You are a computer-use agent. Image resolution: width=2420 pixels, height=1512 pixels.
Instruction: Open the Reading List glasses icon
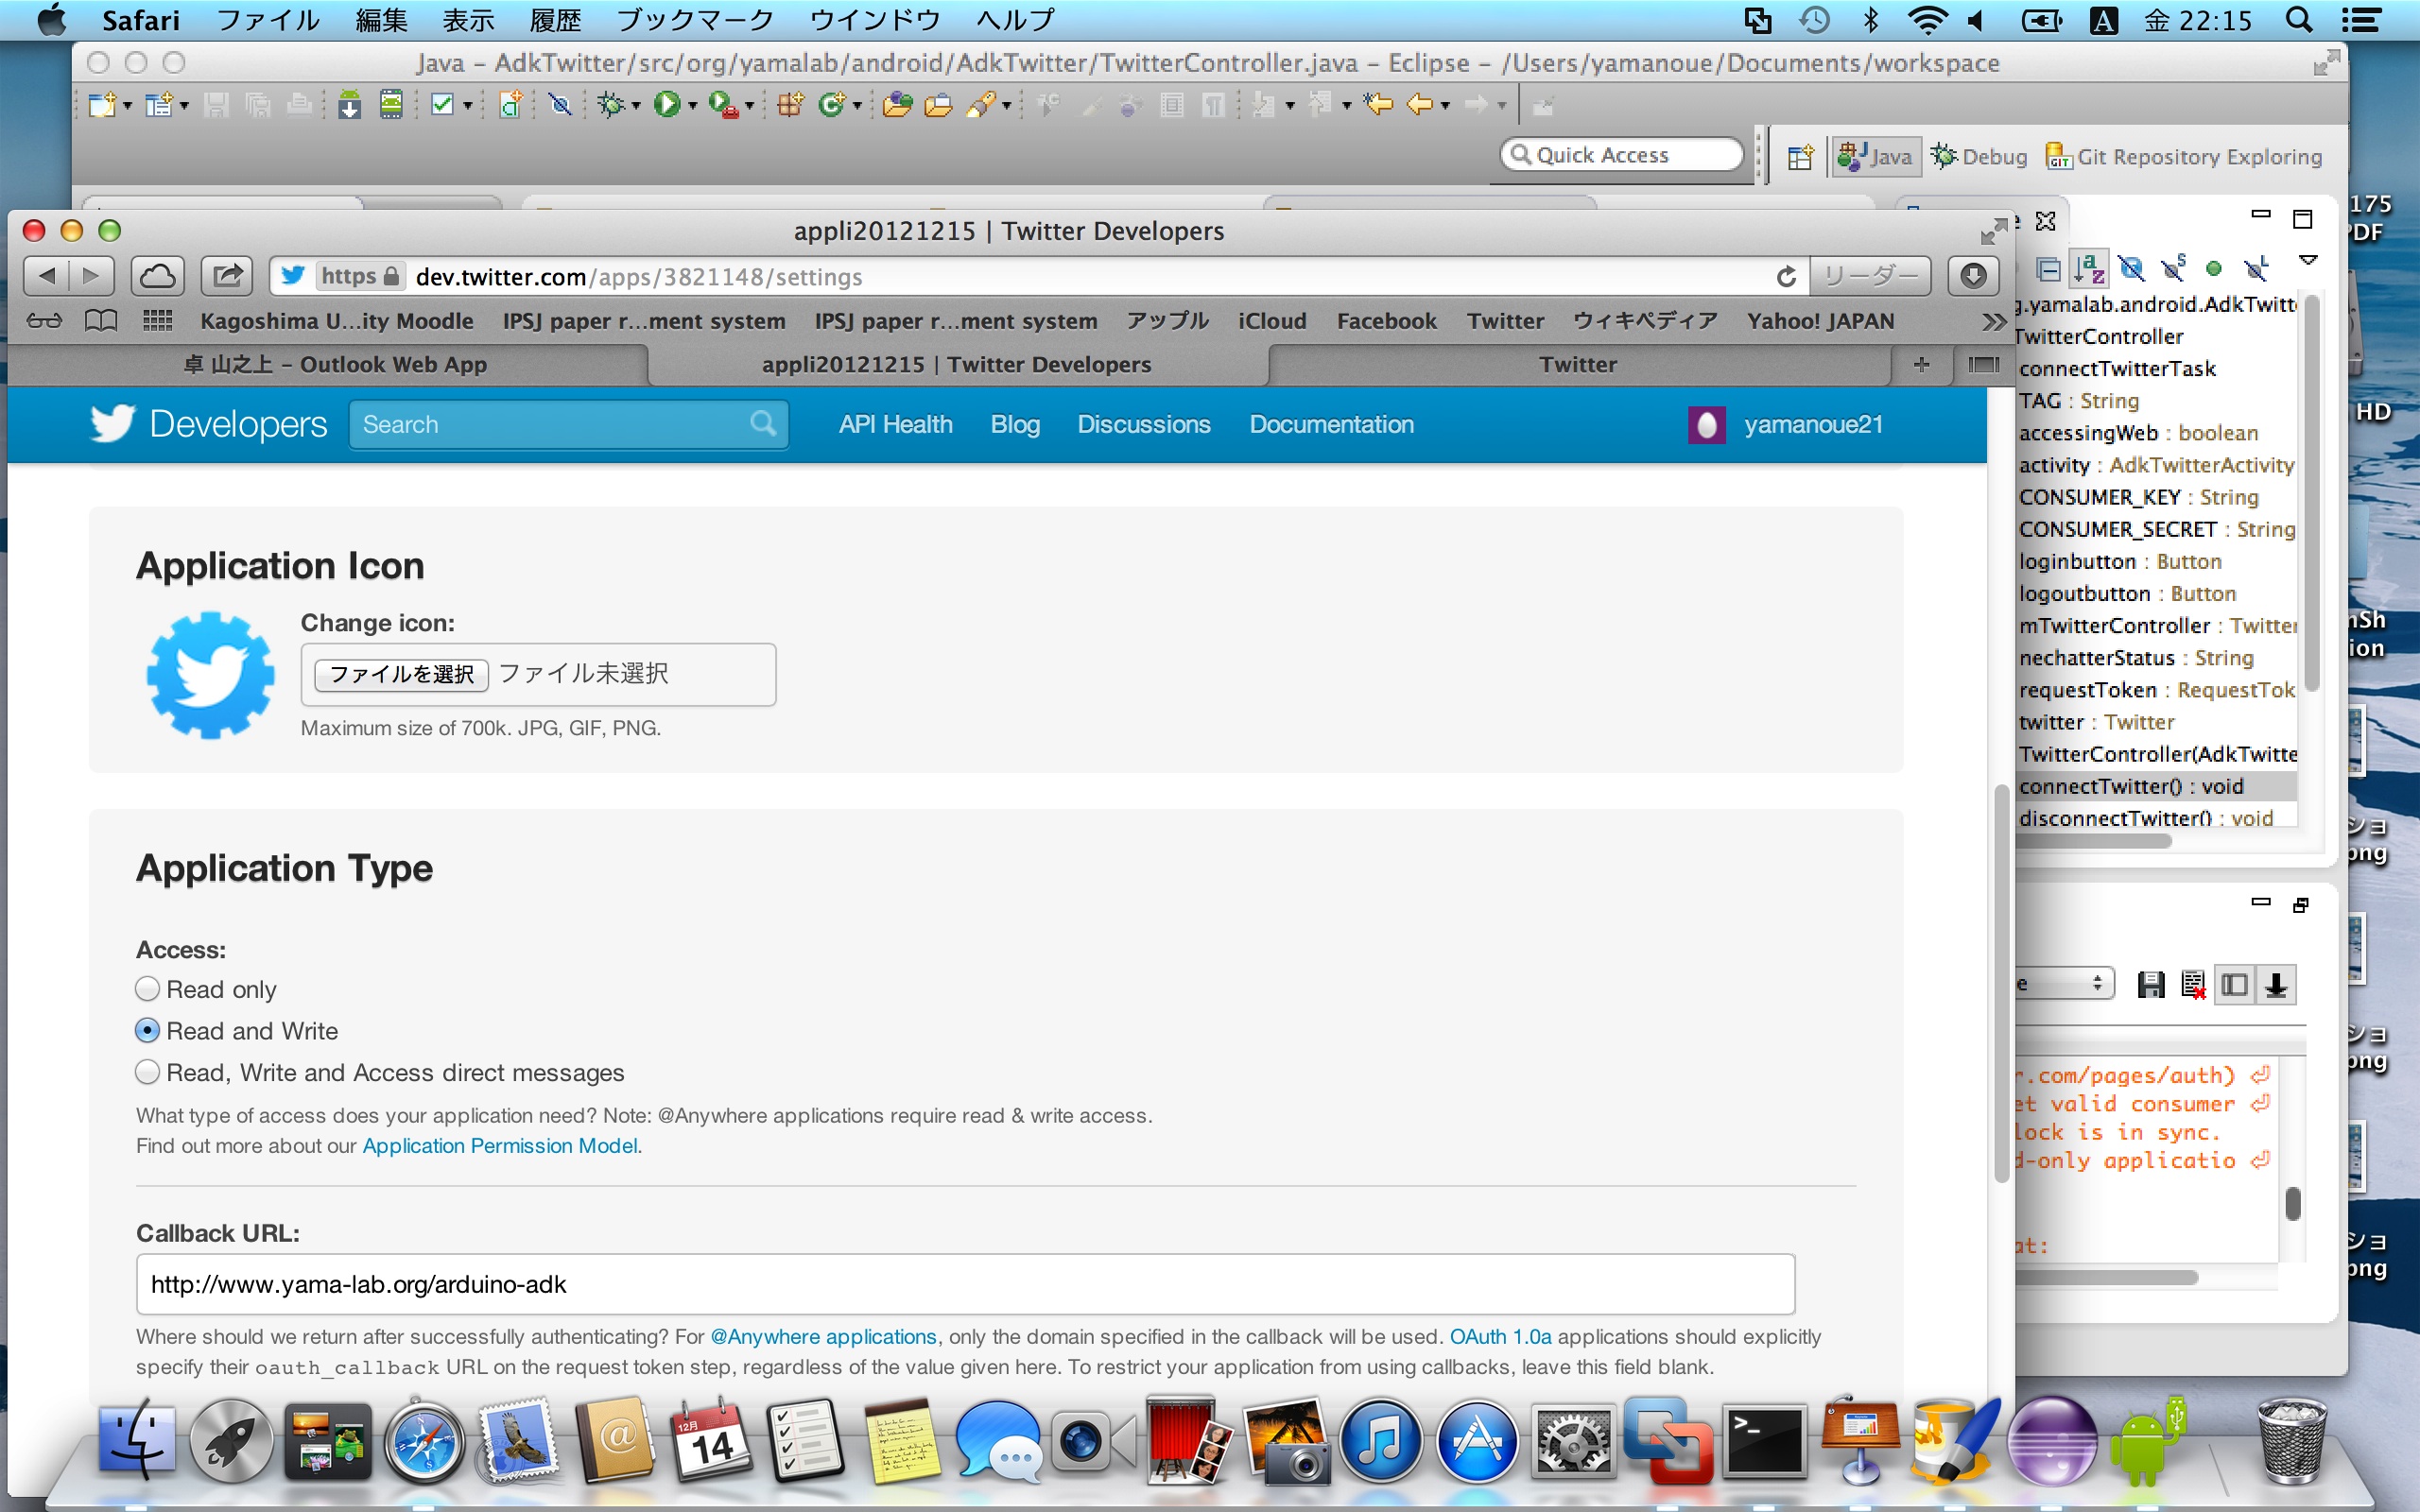click(x=44, y=321)
